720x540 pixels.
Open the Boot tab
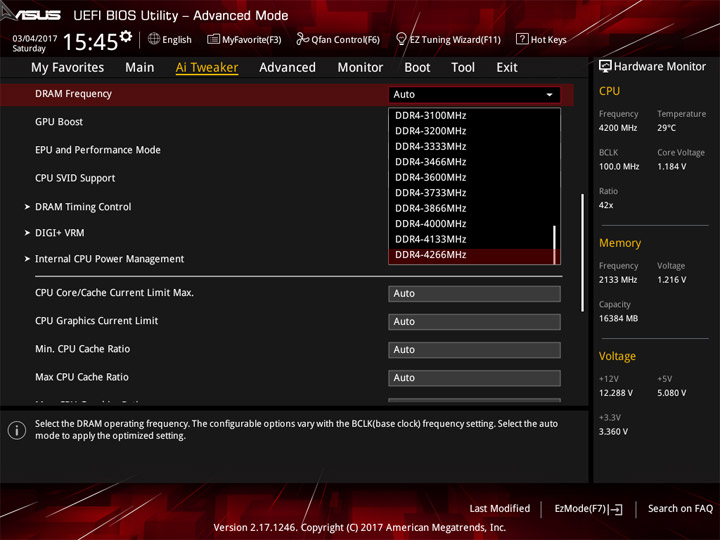(x=417, y=68)
